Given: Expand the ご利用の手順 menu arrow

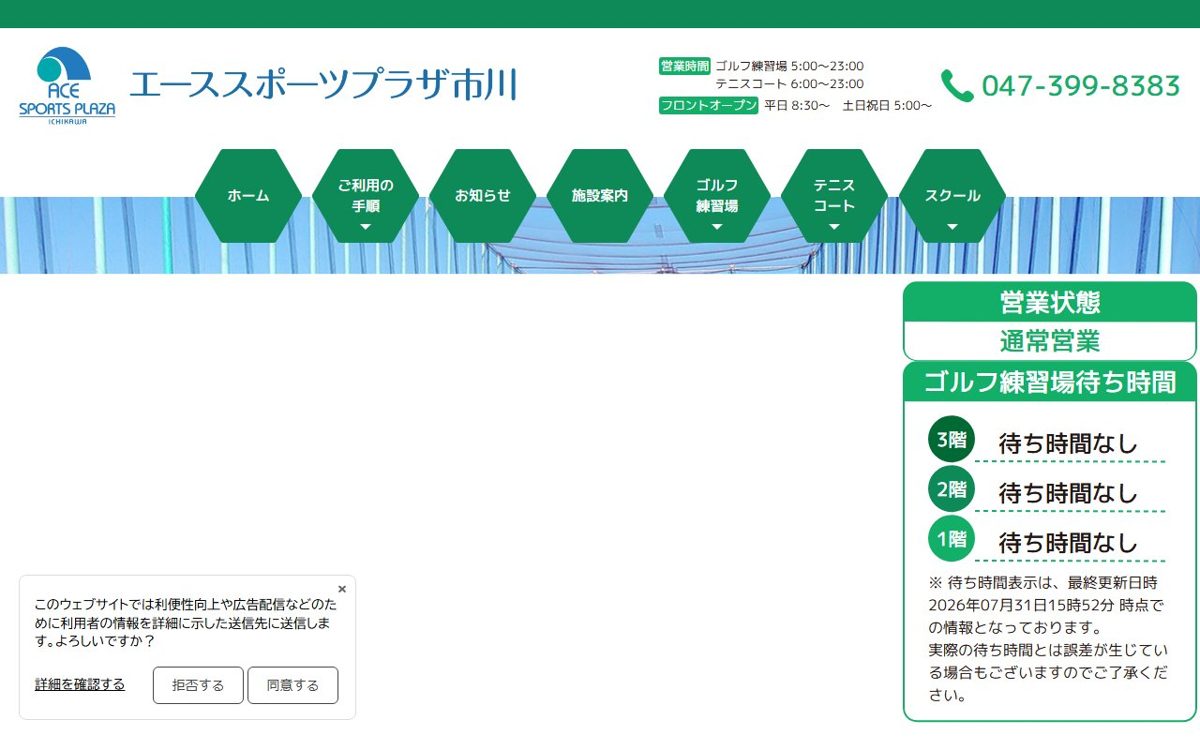Looking at the screenshot, I should point(365,227).
